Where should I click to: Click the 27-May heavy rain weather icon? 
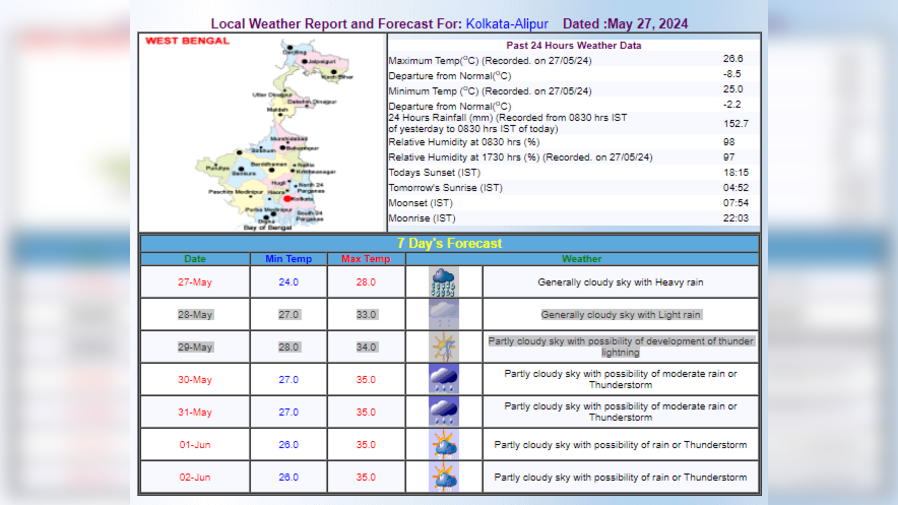(x=443, y=282)
